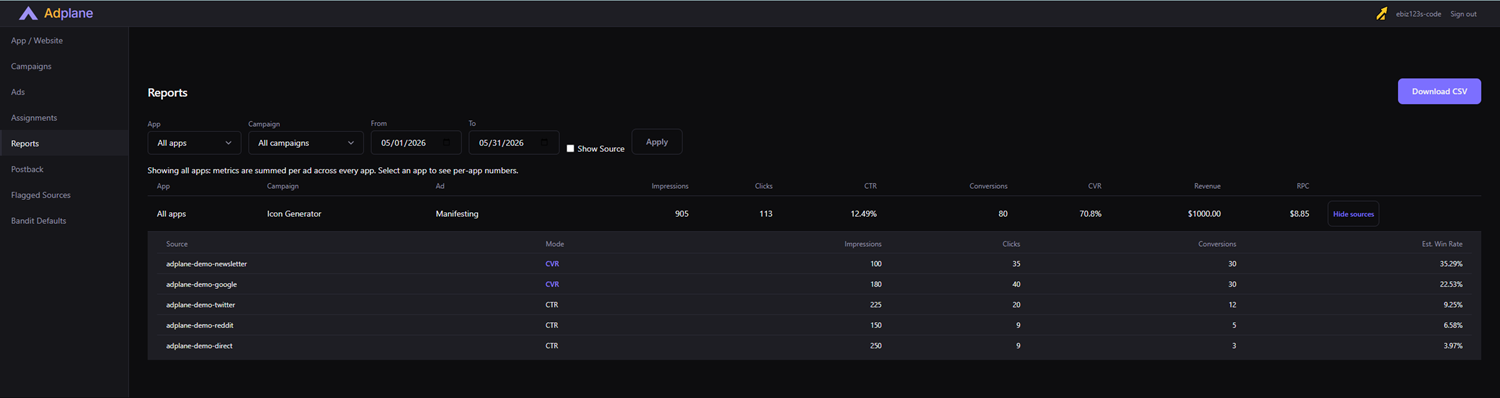The width and height of the screenshot is (1500, 398).
Task: Click the Reports page heading
Action: [x=168, y=93]
